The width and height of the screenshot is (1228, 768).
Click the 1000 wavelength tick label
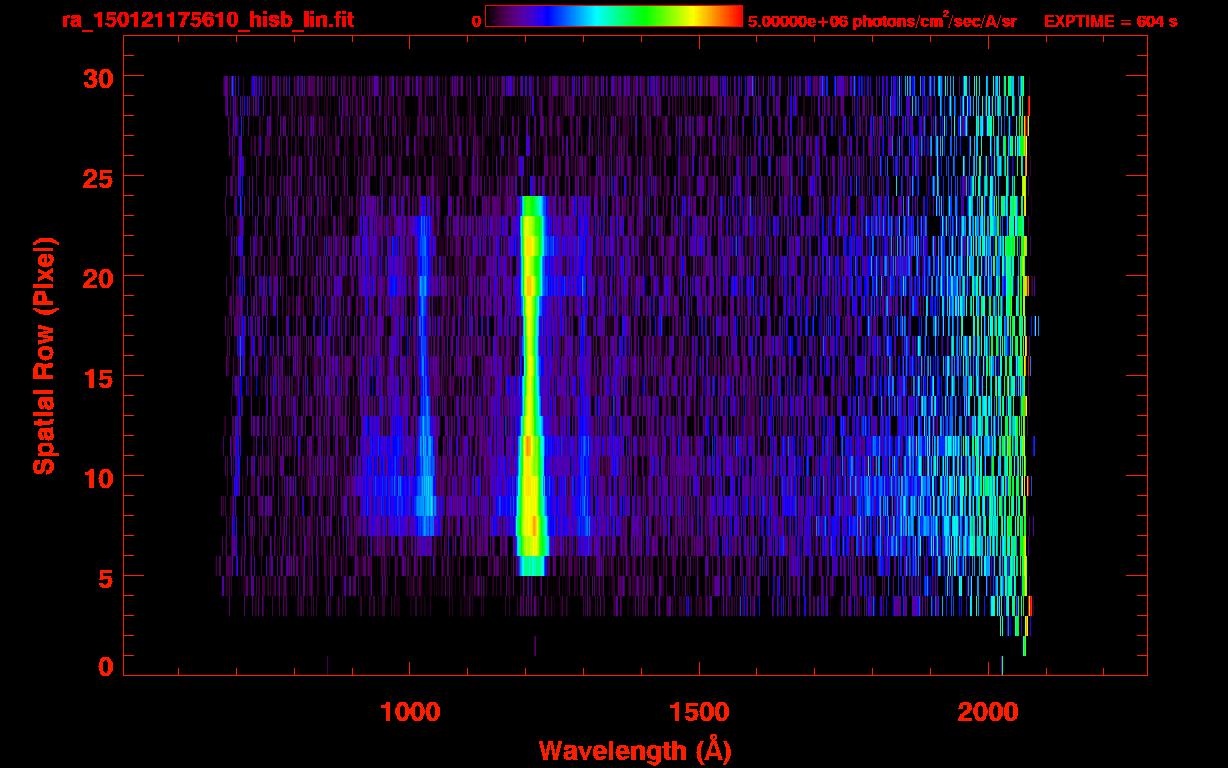pos(410,712)
